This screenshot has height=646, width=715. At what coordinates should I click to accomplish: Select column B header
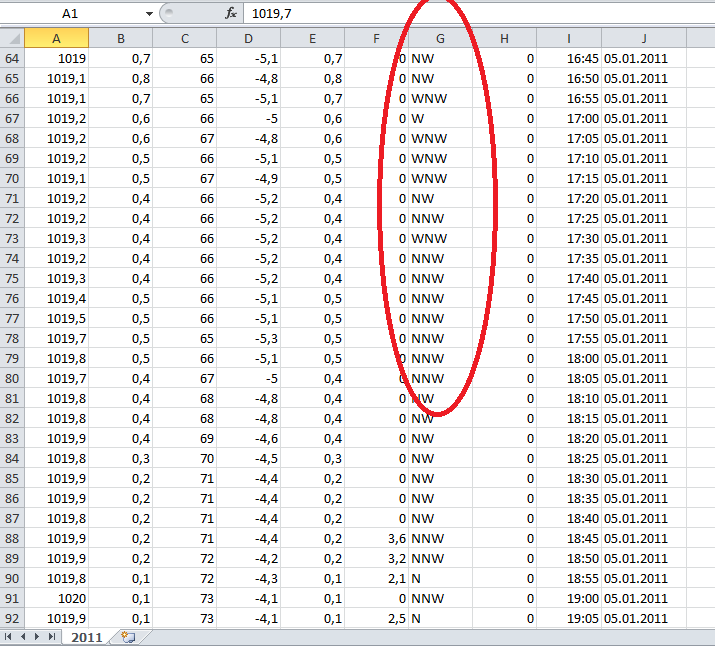point(121,38)
